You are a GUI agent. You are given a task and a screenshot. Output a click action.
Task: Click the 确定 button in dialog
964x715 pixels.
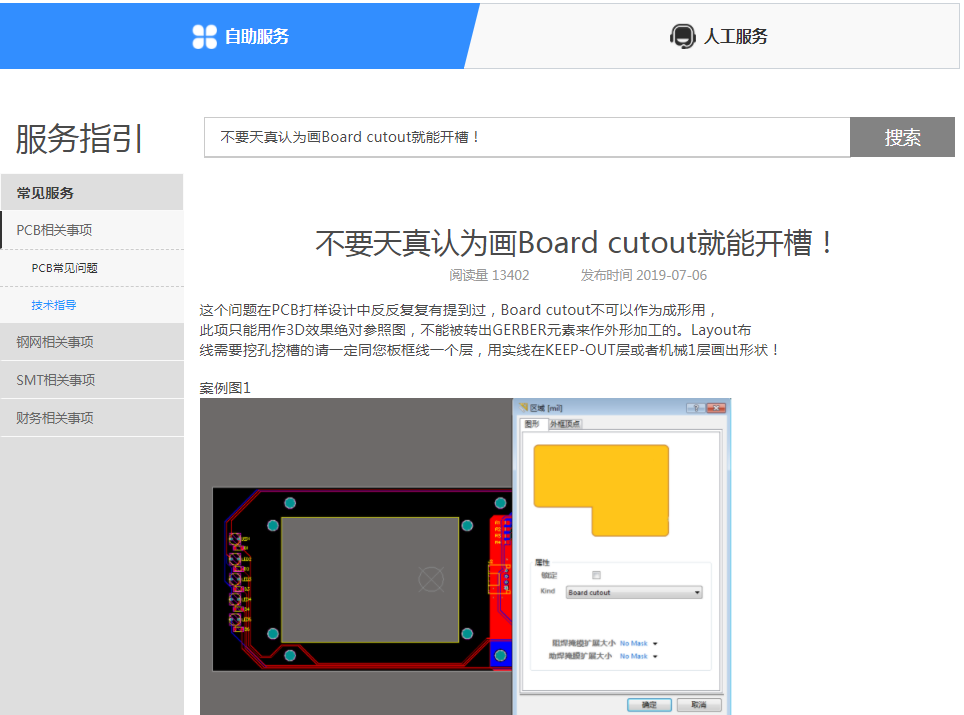pos(649,705)
